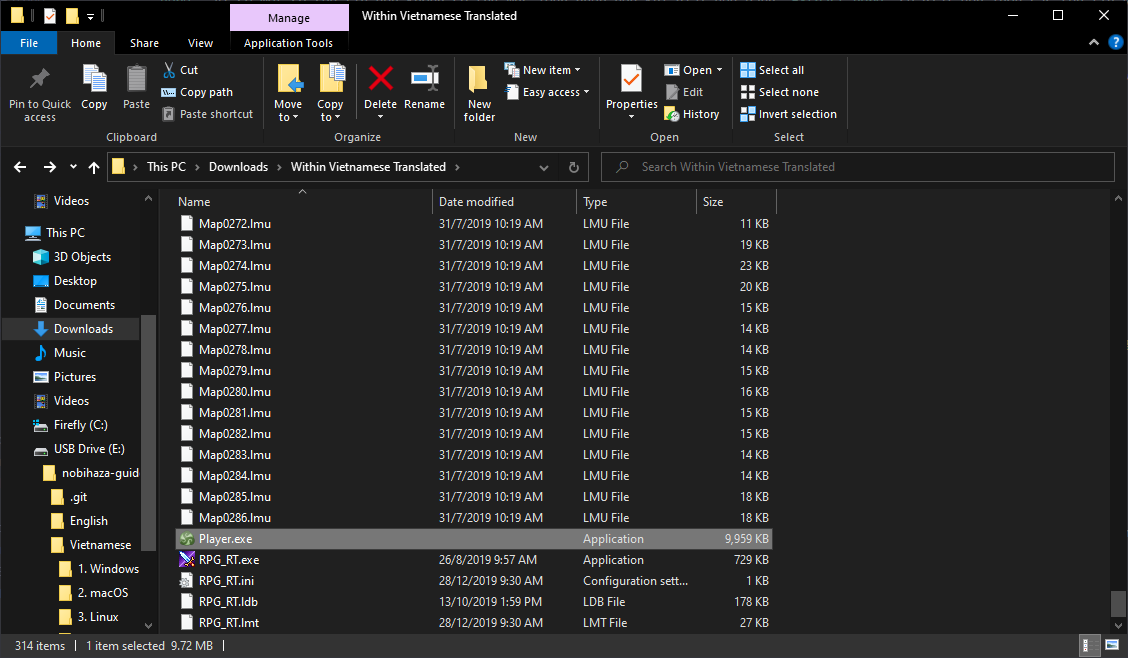This screenshot has height=658, width=1128.
Task: Open the Vietnamese folder in navigation tree
Action: (100, 545)
